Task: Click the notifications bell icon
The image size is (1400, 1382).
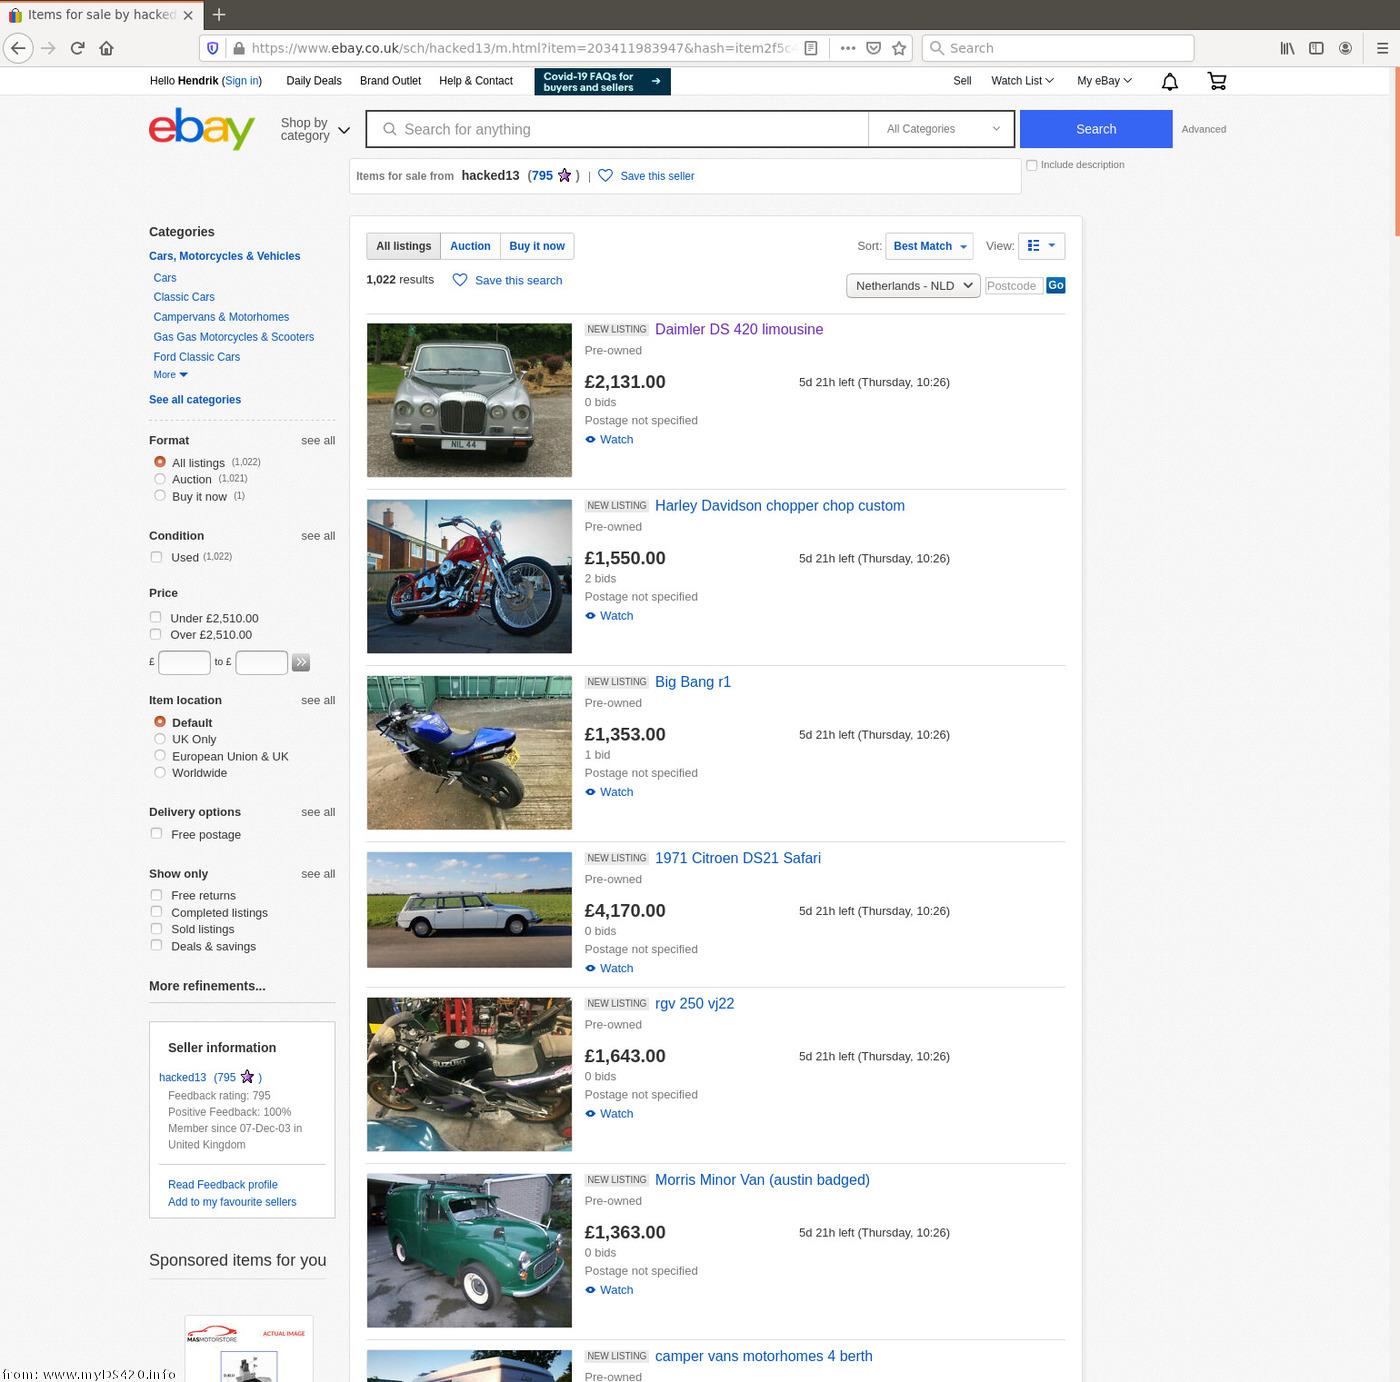Action: [1169, 81]
